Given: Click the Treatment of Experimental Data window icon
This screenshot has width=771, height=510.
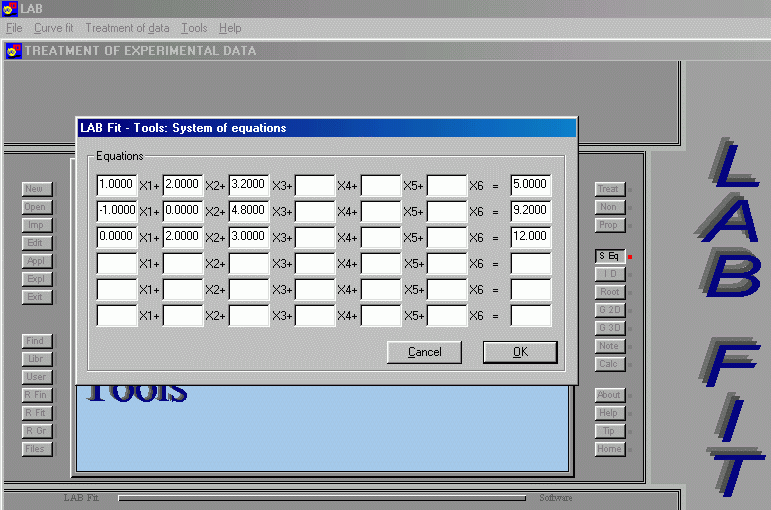Looking at the screenshot, I should 13,51.
